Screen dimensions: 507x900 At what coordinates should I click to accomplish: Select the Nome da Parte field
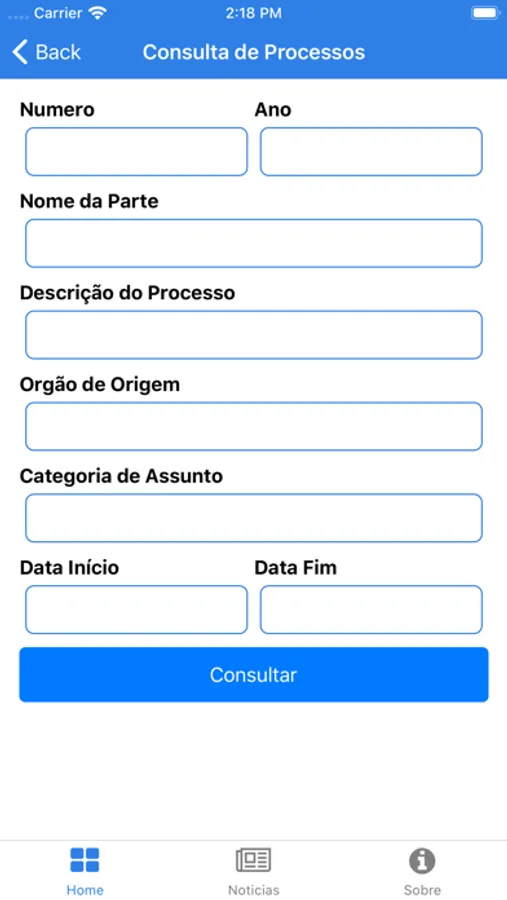(x=254, y=243)
